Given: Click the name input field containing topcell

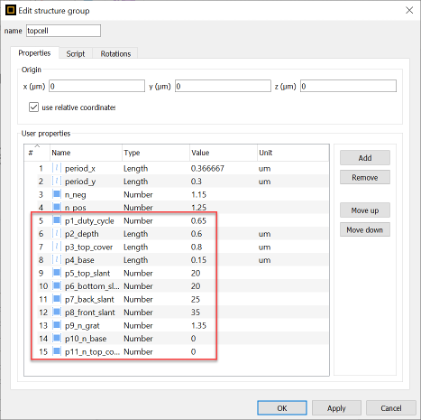Looking at the screenshot, I should pos(63,31).
